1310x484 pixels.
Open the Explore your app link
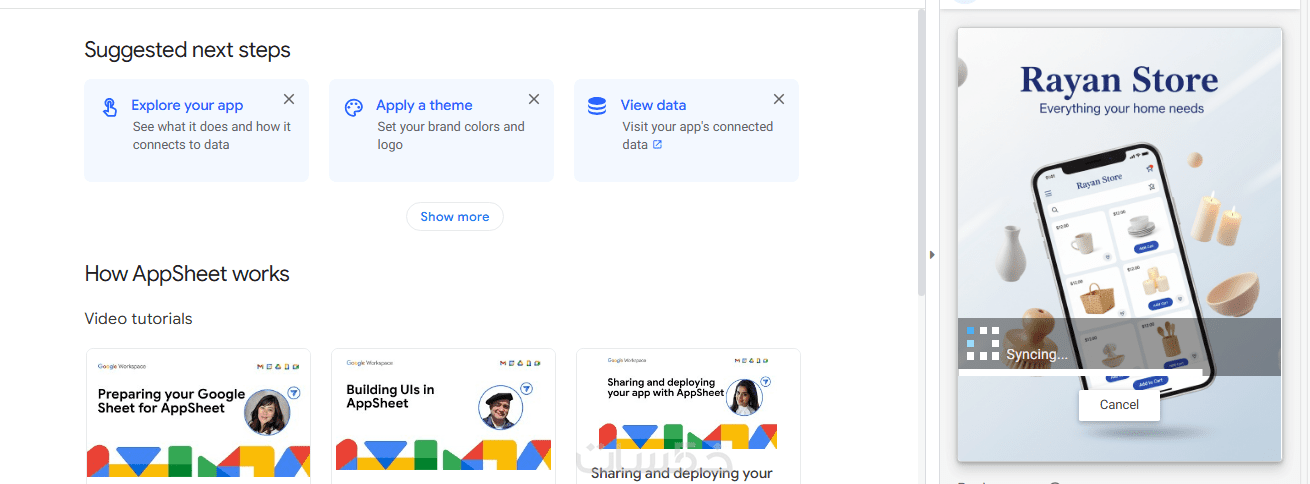(x=187, y=105)
